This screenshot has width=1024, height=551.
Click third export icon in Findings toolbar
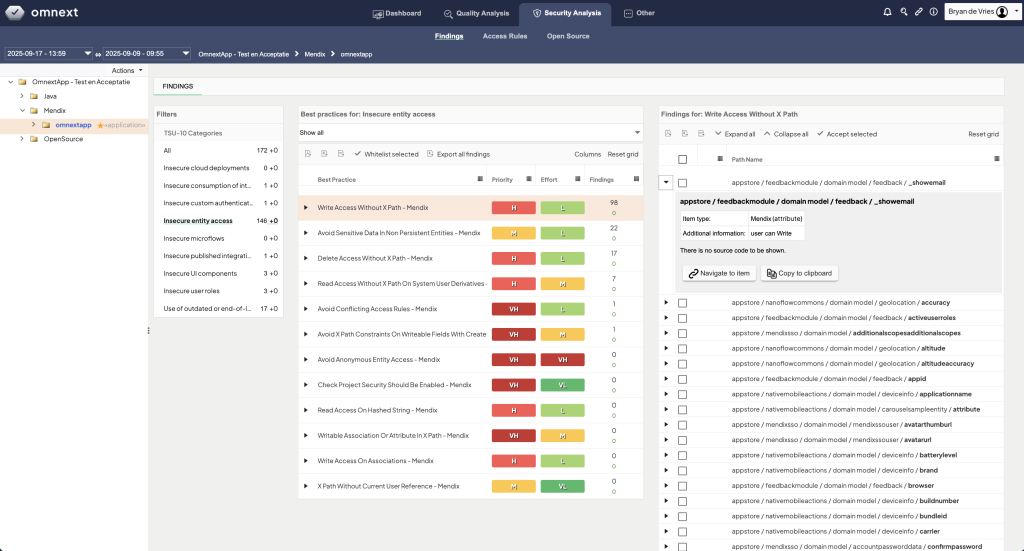point(701,134)
